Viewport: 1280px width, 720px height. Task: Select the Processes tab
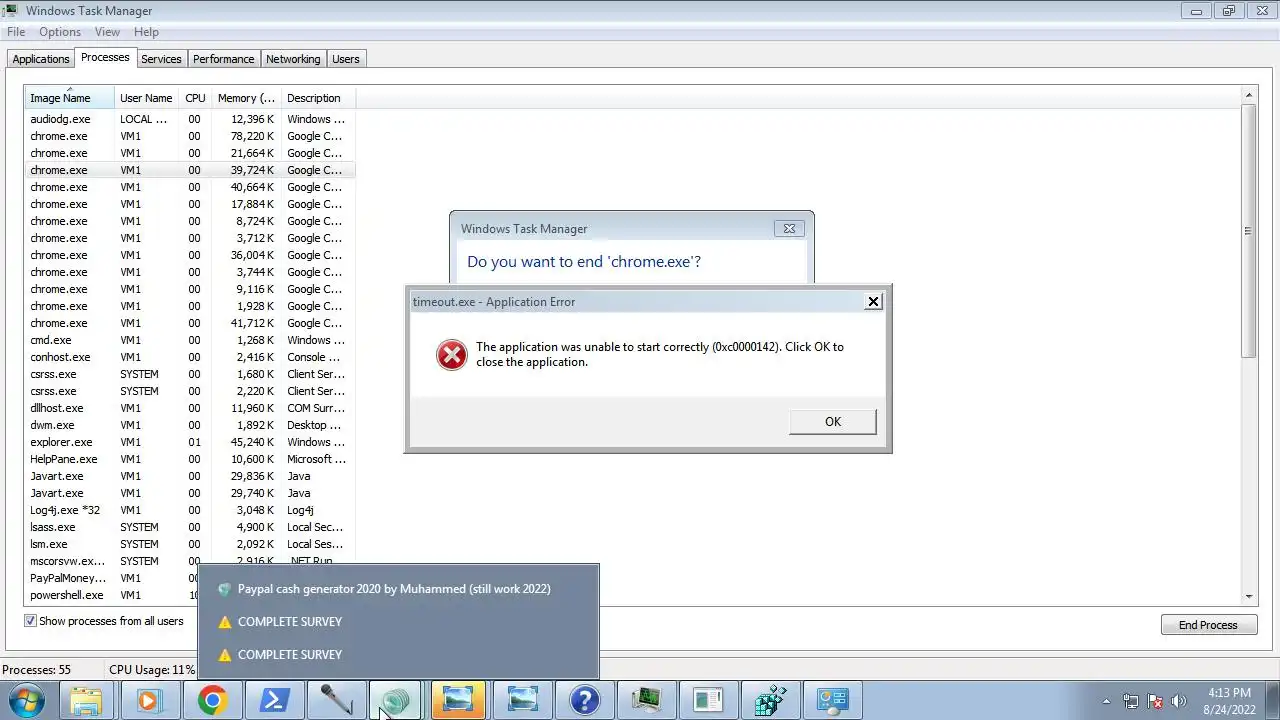pos(105,58)
